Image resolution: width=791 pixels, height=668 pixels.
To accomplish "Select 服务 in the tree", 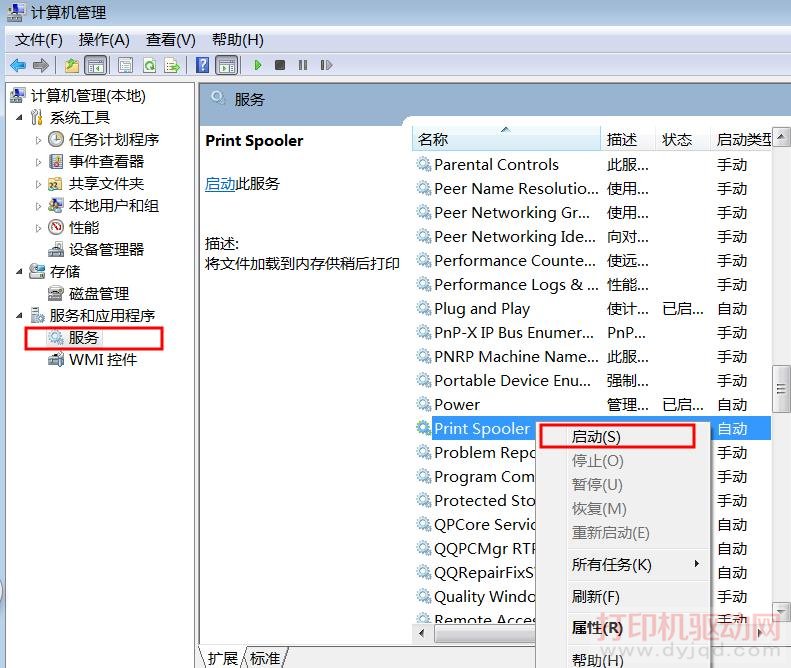I will pos(83,338).
